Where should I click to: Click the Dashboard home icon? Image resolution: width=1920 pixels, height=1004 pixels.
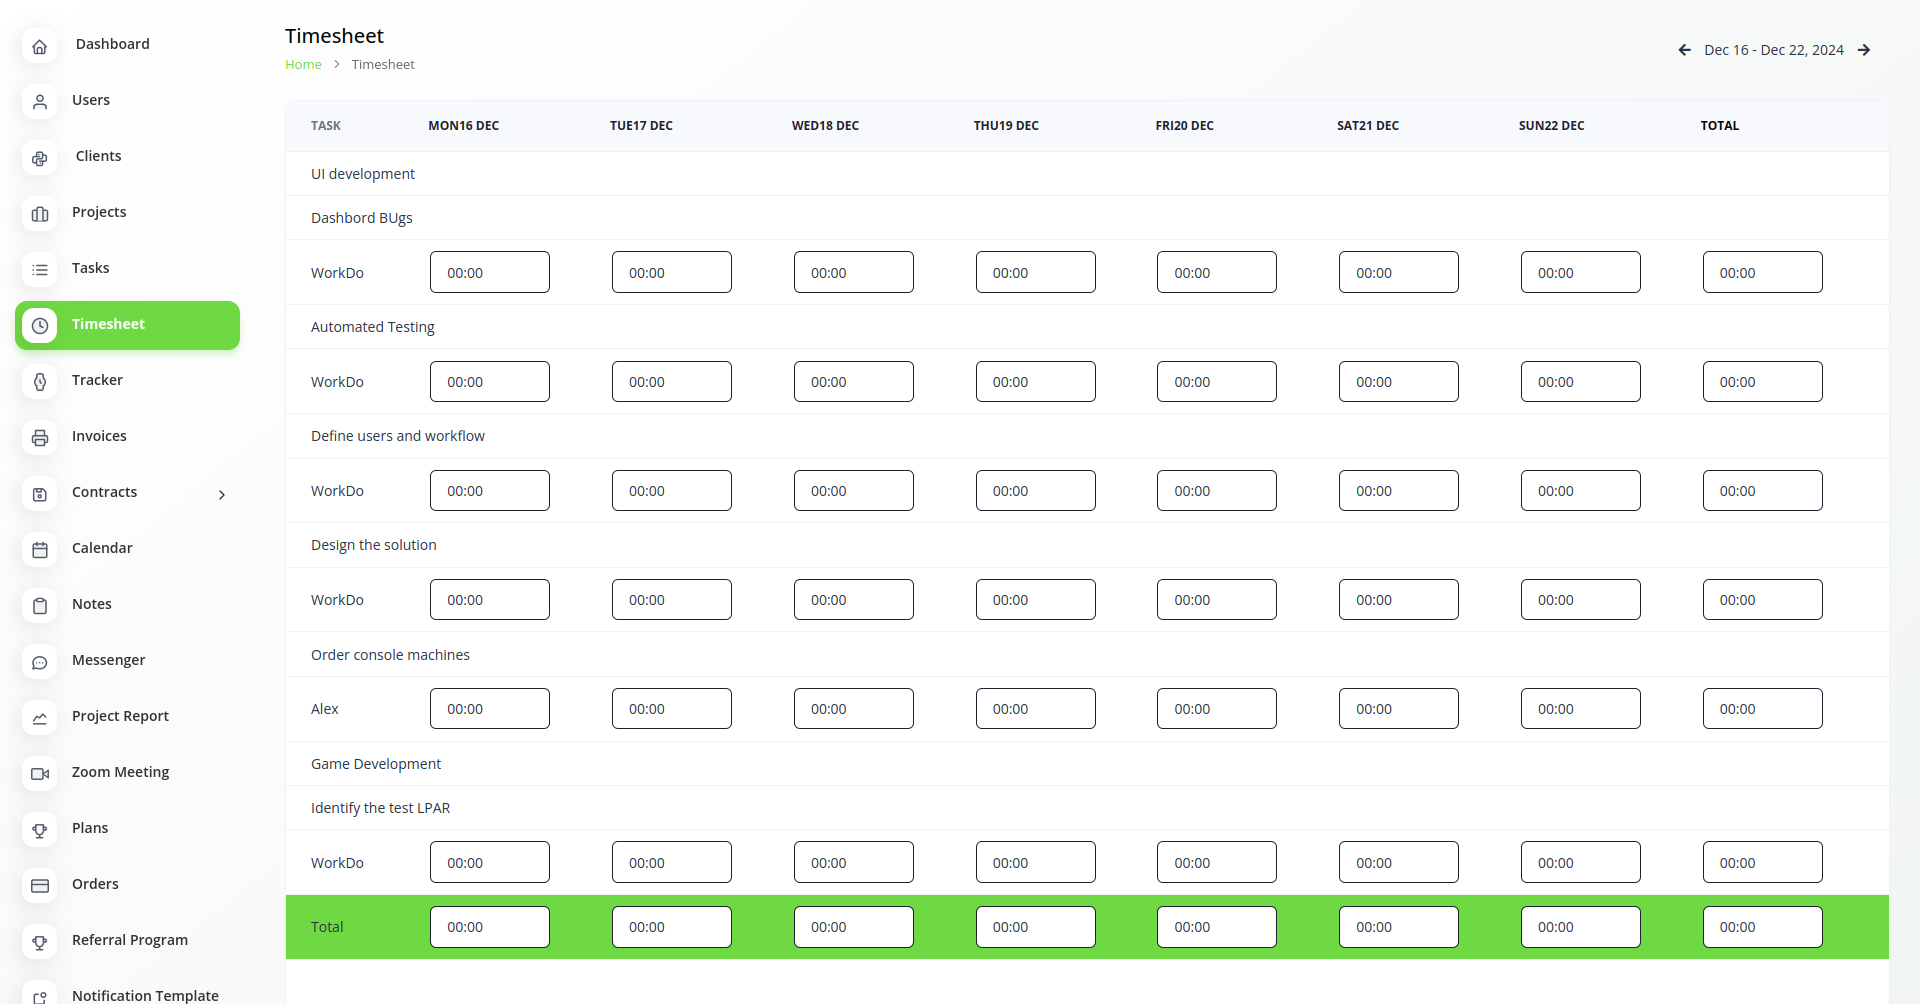click(x=40, y=46)
